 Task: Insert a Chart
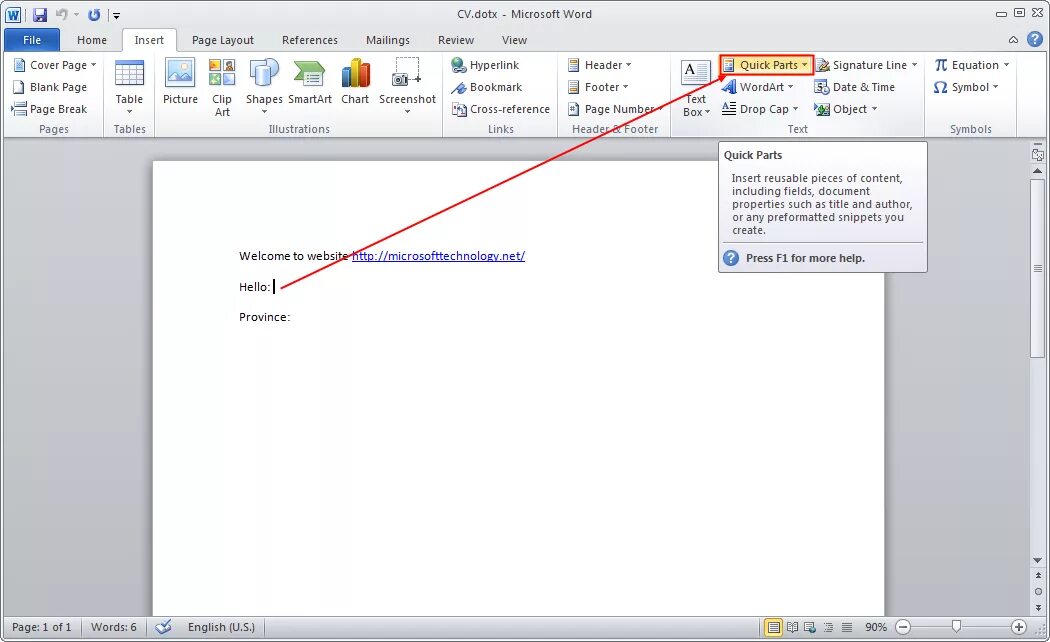355,82
